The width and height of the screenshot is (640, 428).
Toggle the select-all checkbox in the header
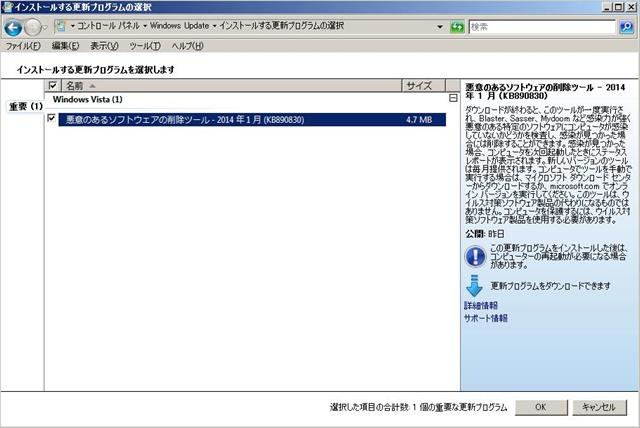point(52,85)
